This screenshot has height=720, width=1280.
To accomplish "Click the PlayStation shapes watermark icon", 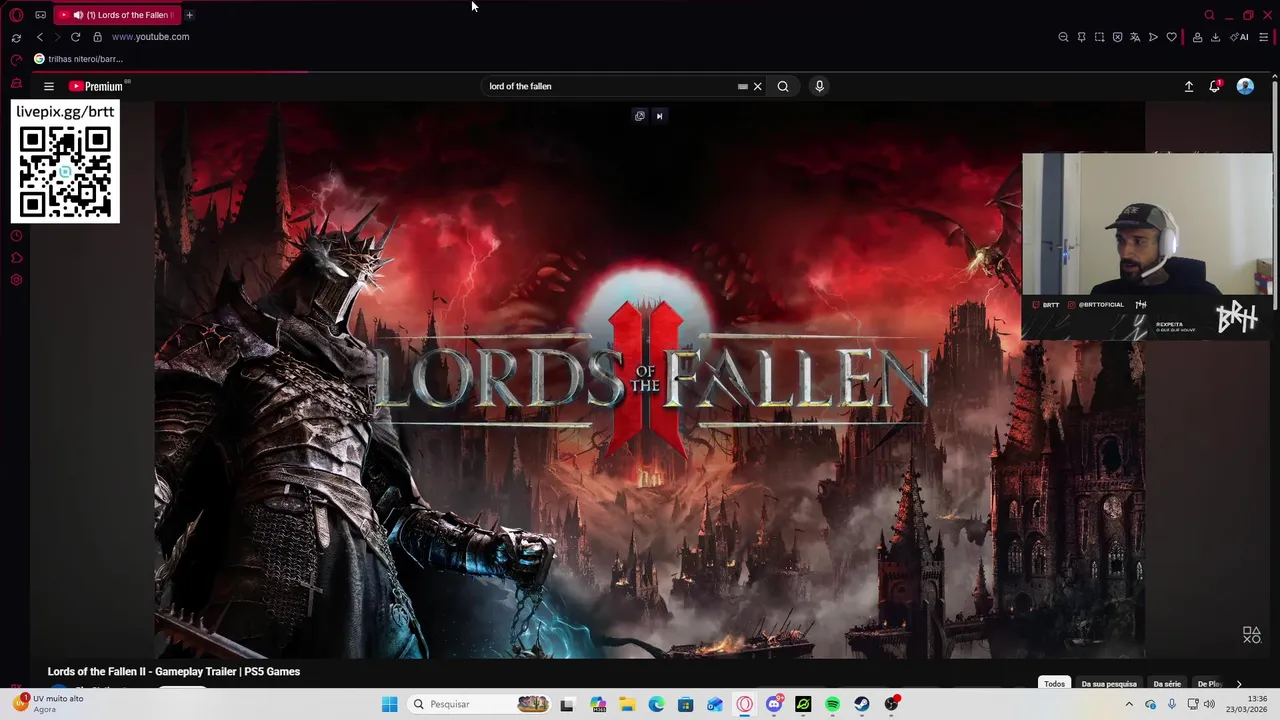I will coord(1251,635).
